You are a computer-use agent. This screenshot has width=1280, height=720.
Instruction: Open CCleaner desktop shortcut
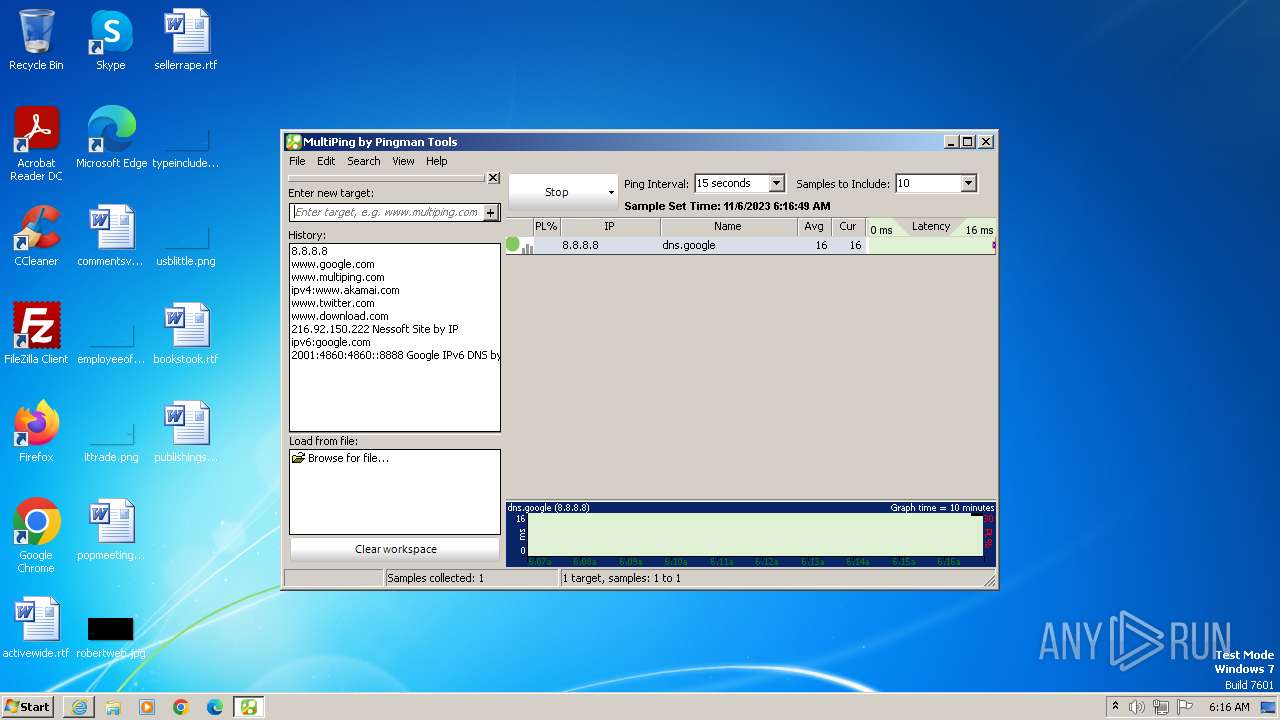pyautogui.click(x=37, y=236)
